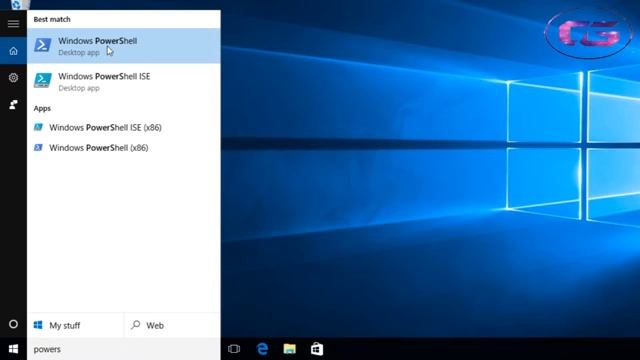Open Windows PowerShell best match result
The width and height of the screenshot is (640, 360).
coord(124,46)
